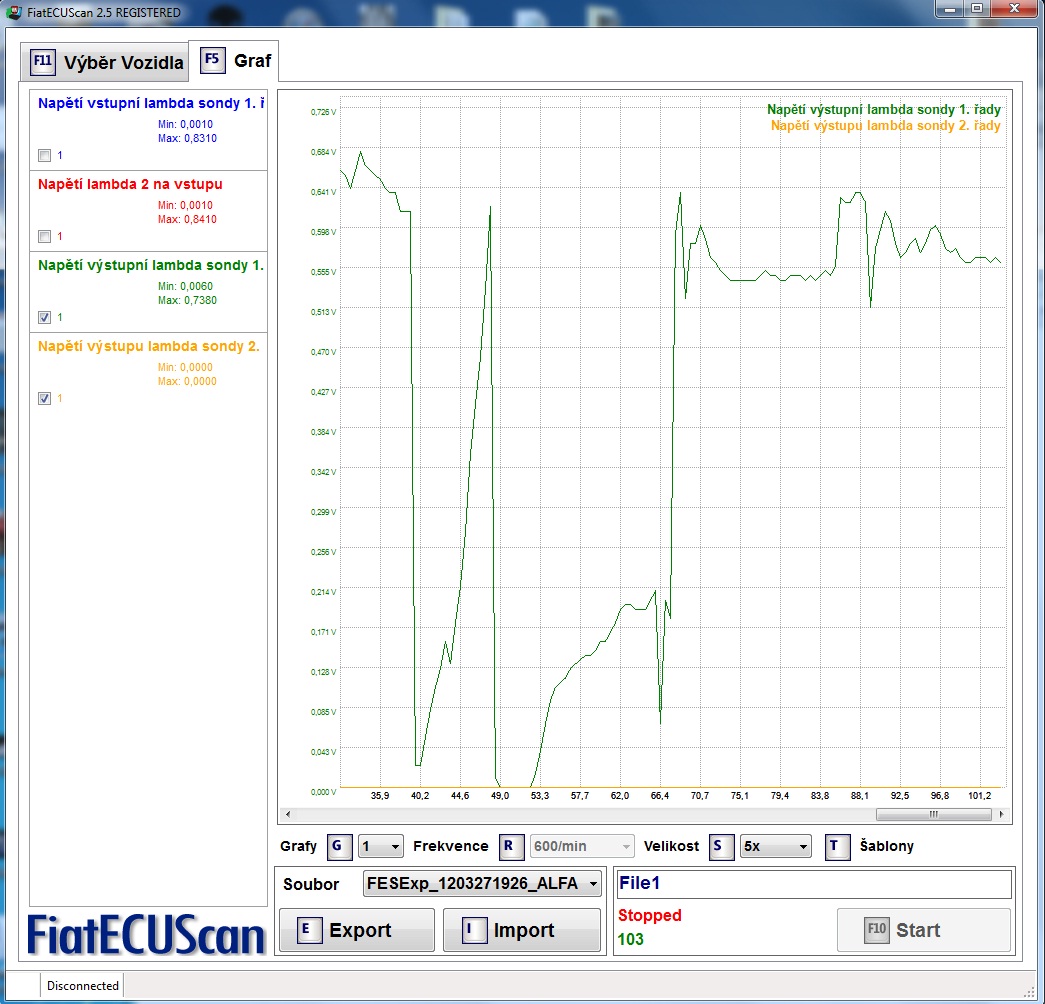Click the FiatECUScan icon in title bar
Viewport: 1045px width, 1004px height.
click(13, 12)
